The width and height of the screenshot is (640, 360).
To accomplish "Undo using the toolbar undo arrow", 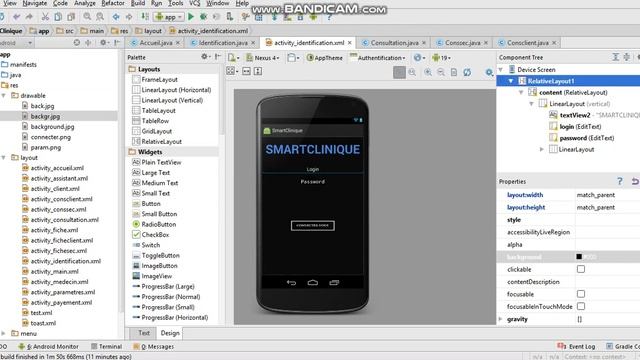I will coord(16,17).
